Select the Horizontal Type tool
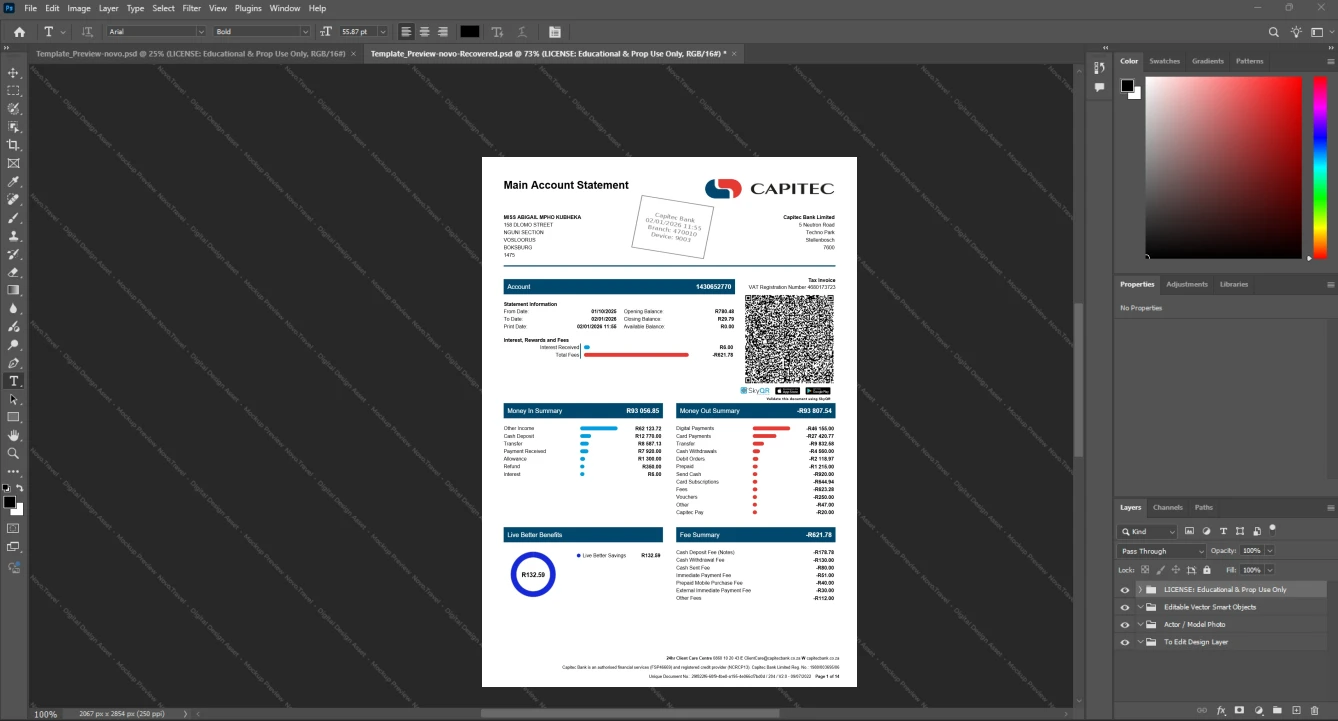Viewport: 1338px width, 721px height. click(x=14, y=381)
